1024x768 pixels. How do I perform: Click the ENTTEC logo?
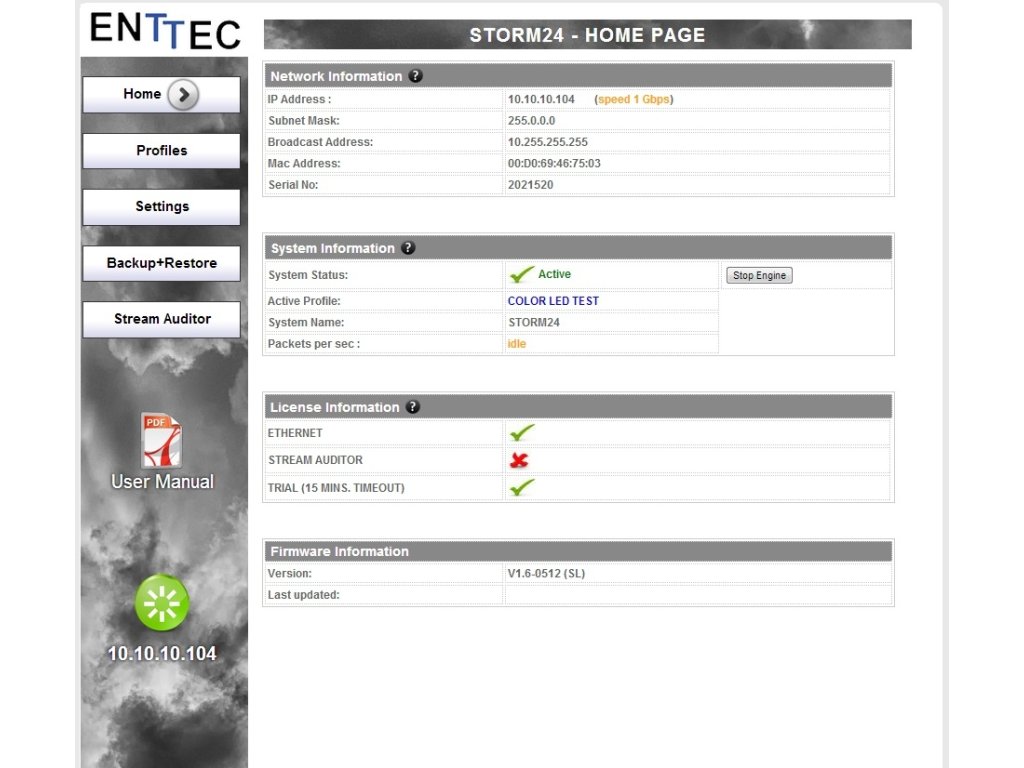coord(165,31)
